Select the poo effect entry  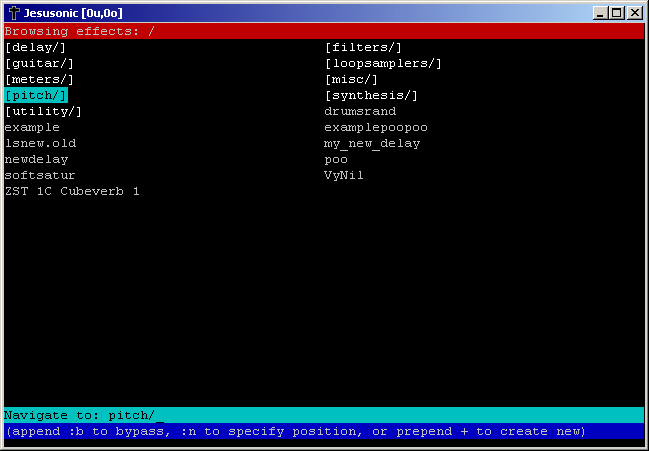pyautogui.click(x=336, y=160)
